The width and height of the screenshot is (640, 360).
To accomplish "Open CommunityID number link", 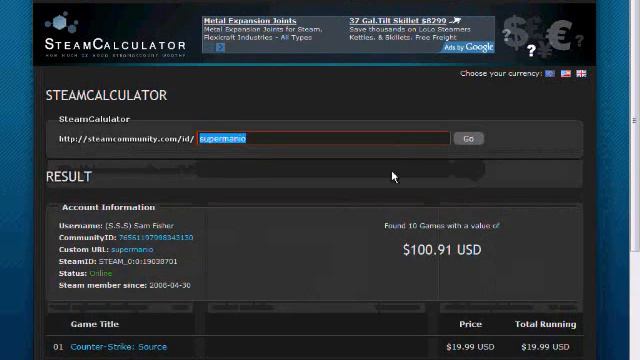I will tap(156, 238).
